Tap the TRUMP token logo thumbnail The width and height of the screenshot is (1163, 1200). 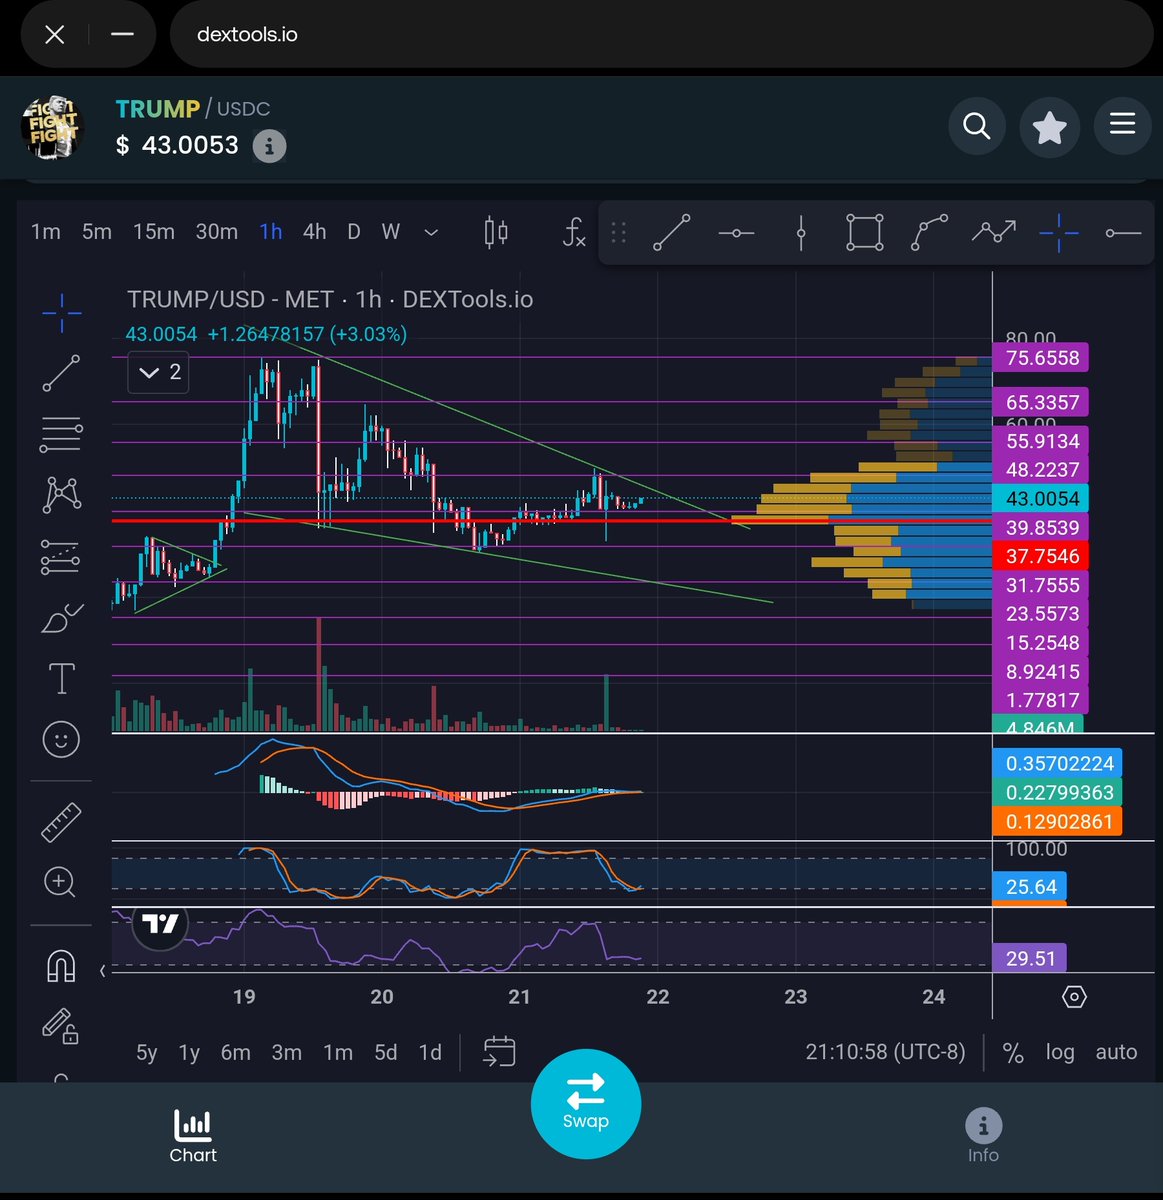click(52, 127)
